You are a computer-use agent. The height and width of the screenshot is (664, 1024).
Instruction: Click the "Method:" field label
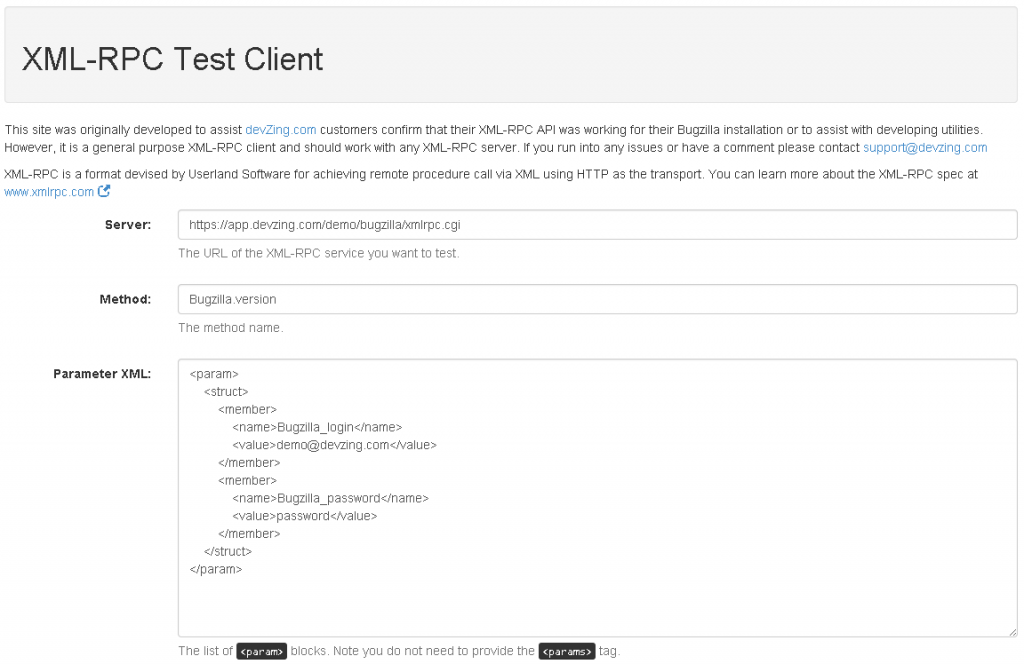pyautogui.click(x=125, y=299)
